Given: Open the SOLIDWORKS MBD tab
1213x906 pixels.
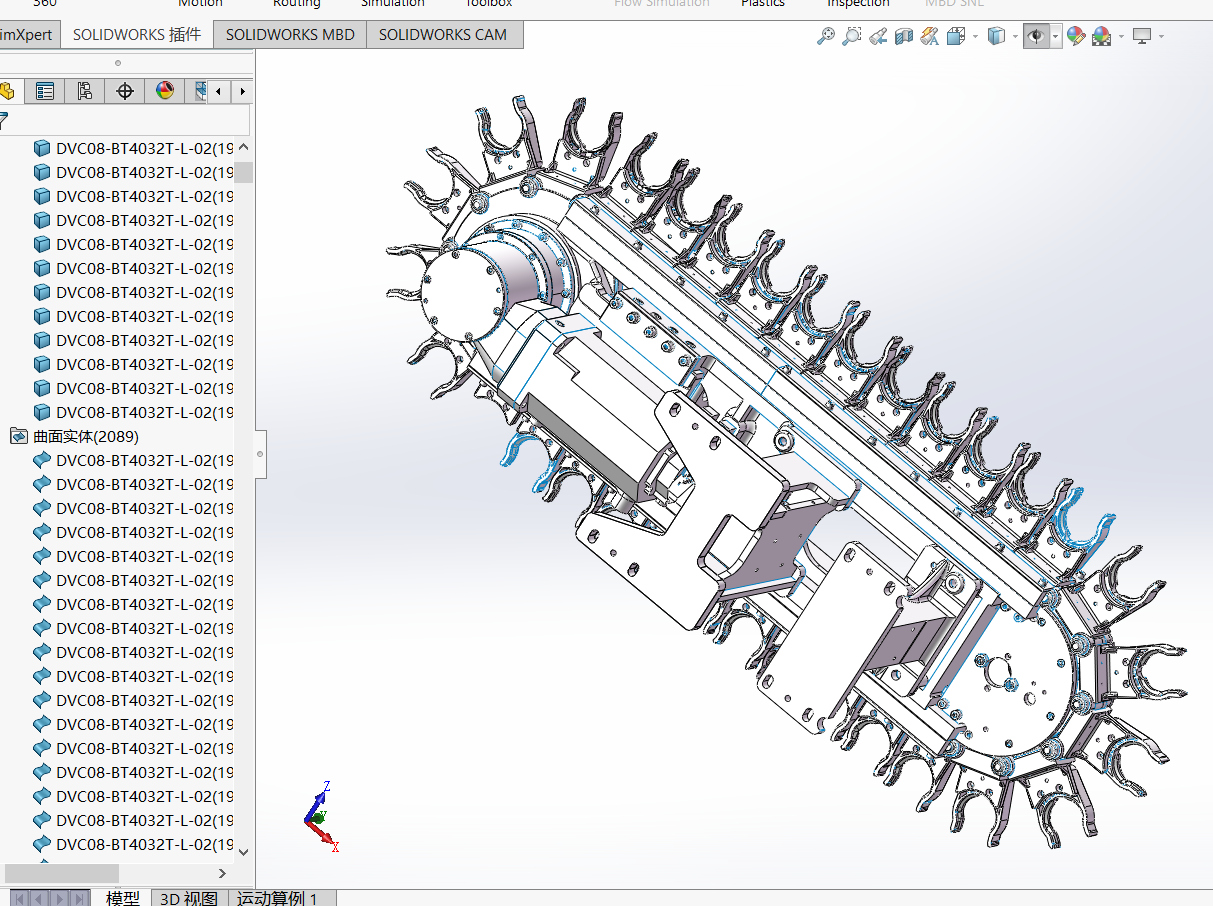Looking at the screenshot, I should pyautogui.click(x=290, y=35).
